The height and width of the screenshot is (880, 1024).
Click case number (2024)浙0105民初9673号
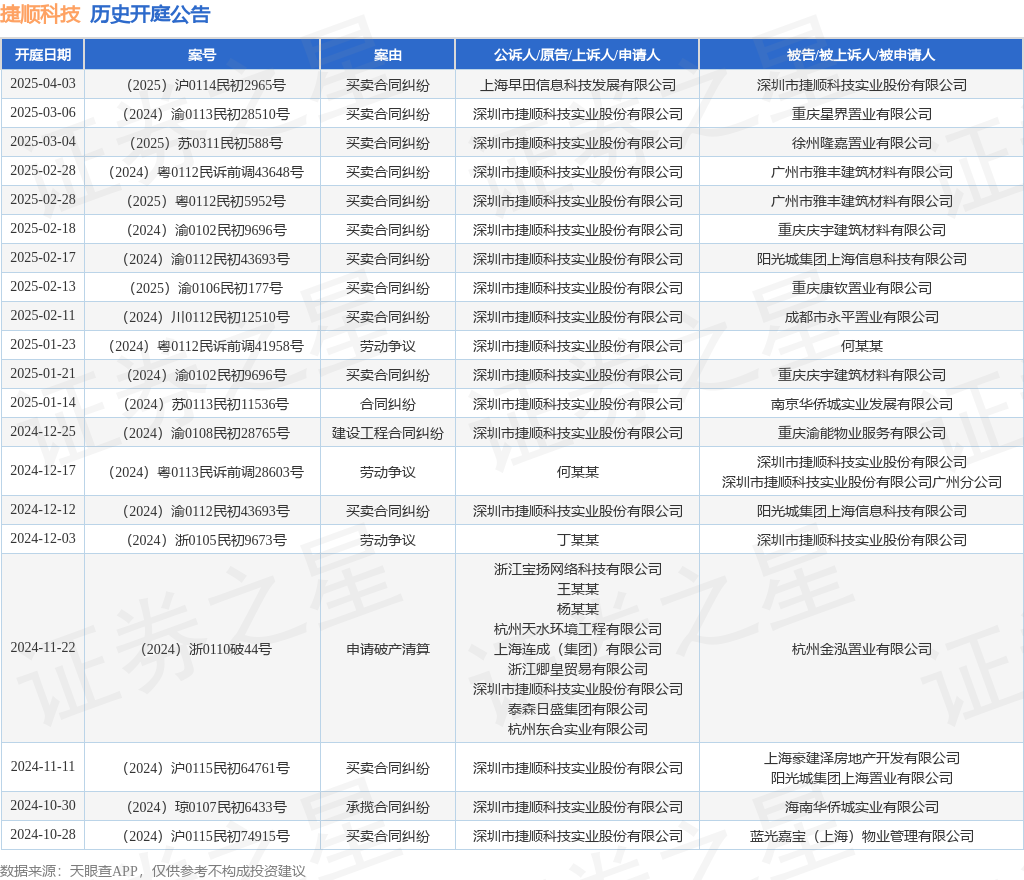click(206, 540)
